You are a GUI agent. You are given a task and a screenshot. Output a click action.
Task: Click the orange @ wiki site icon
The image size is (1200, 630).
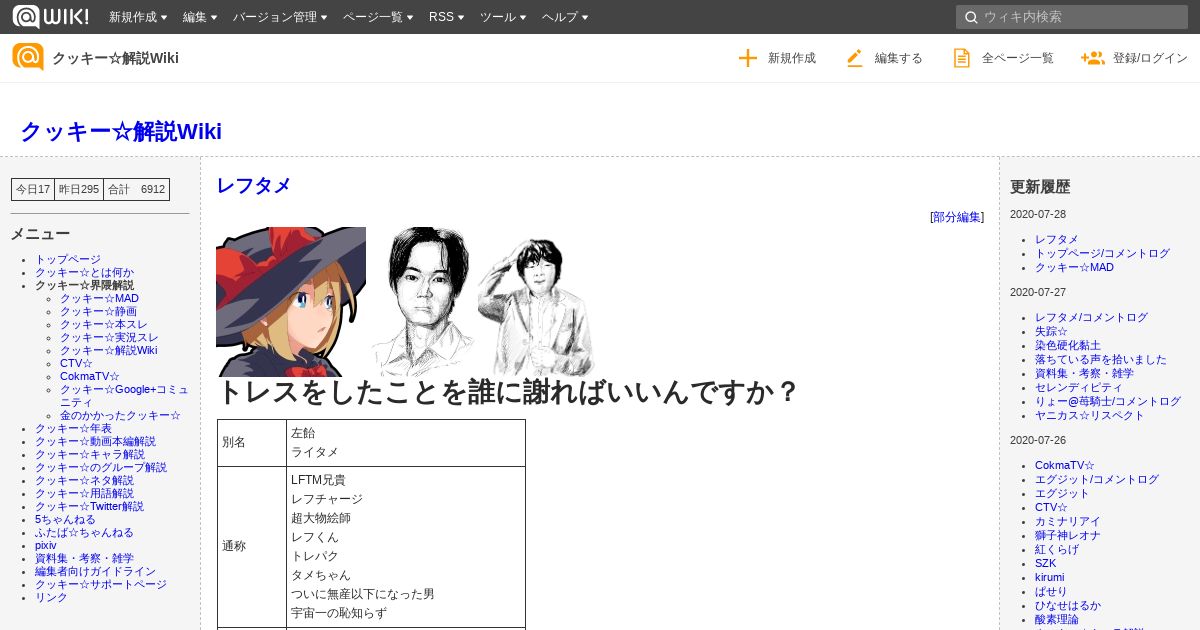click(28, 57)
